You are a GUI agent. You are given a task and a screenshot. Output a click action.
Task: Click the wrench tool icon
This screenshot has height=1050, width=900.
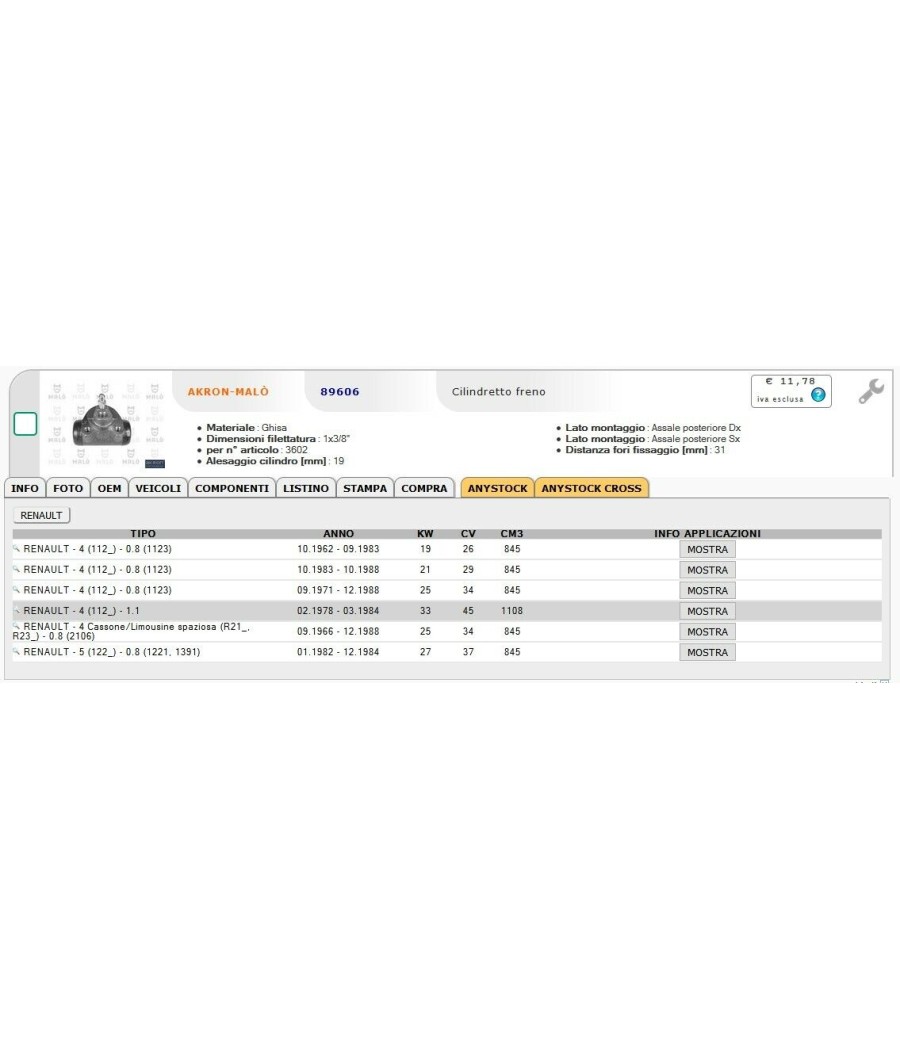(x=871, y=391)
